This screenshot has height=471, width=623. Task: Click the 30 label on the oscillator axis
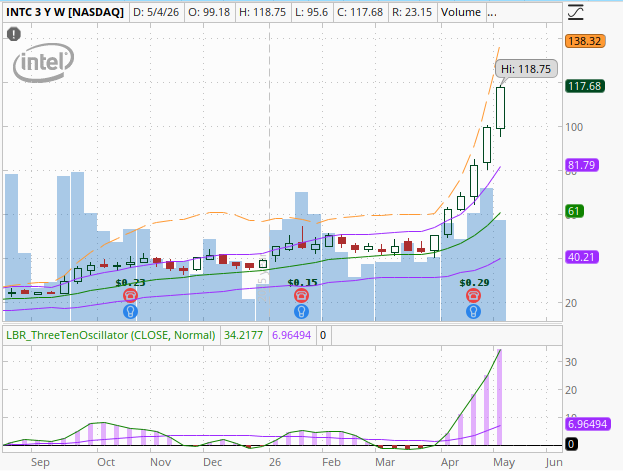[571, 362]
